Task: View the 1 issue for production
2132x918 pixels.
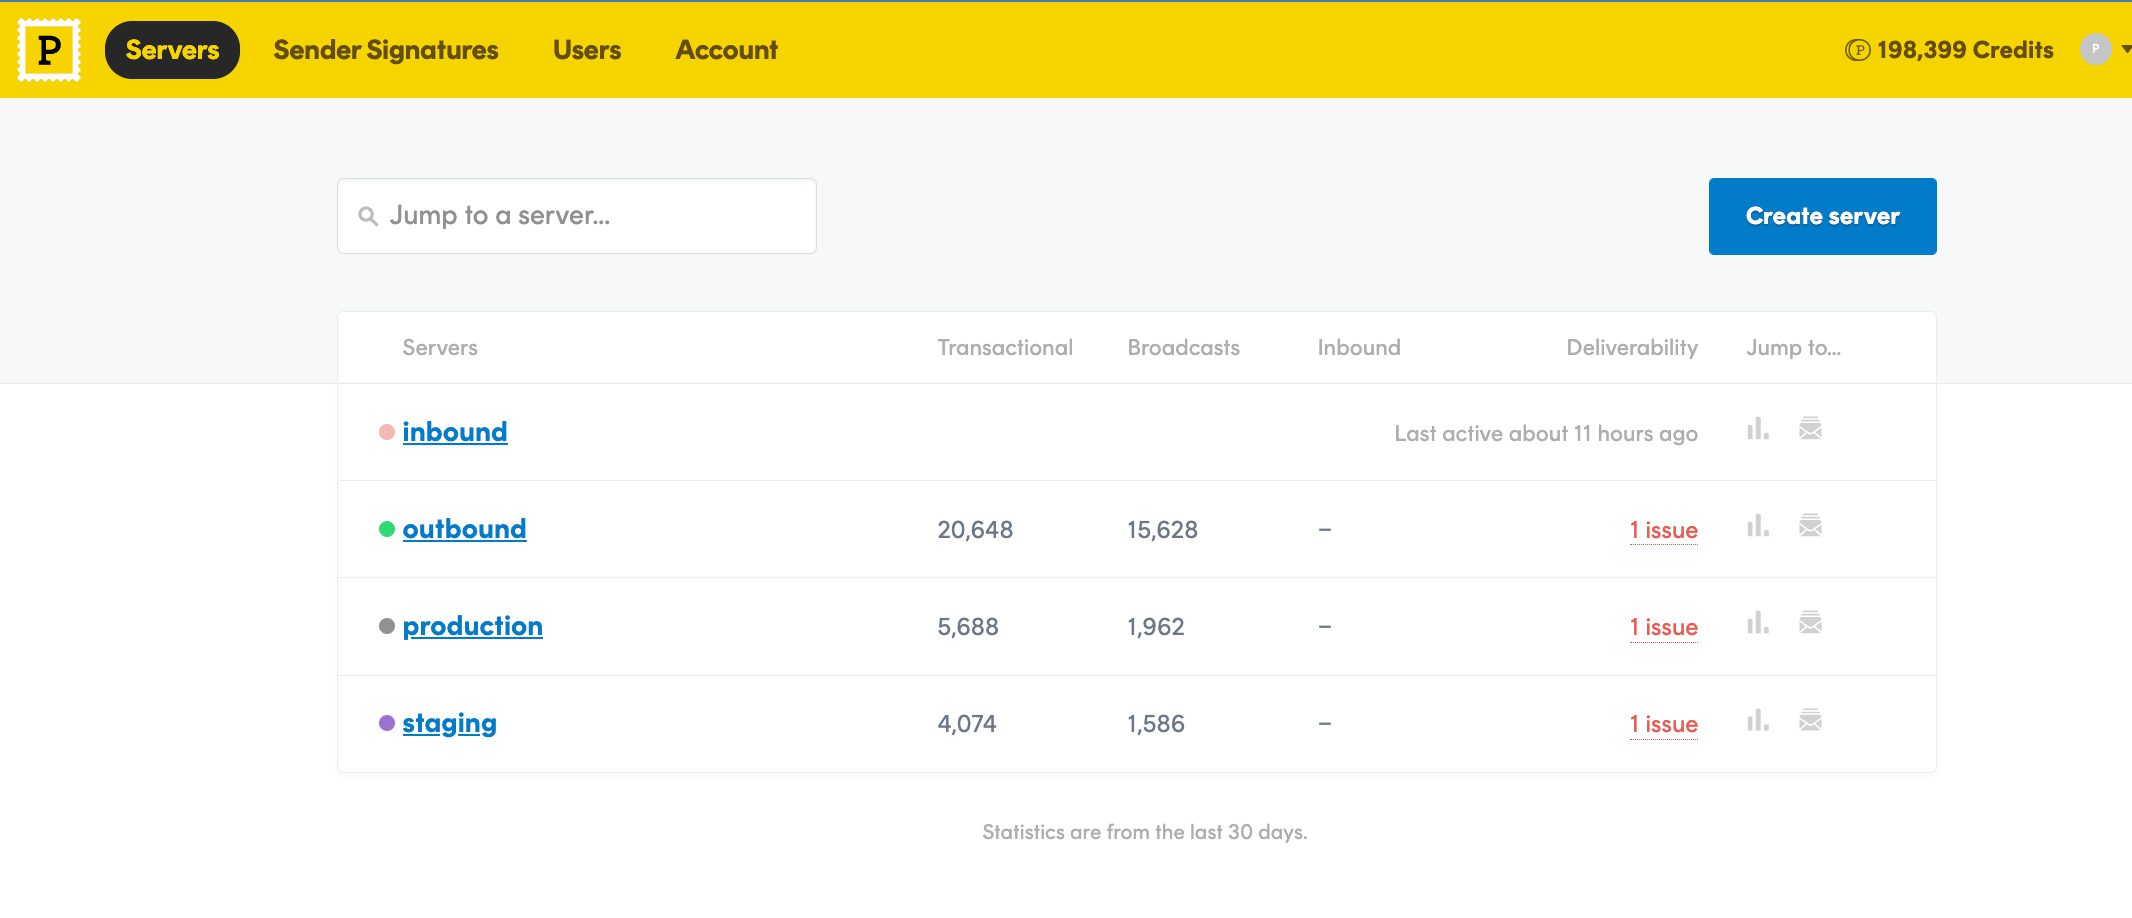Action: pos(1662,626)
